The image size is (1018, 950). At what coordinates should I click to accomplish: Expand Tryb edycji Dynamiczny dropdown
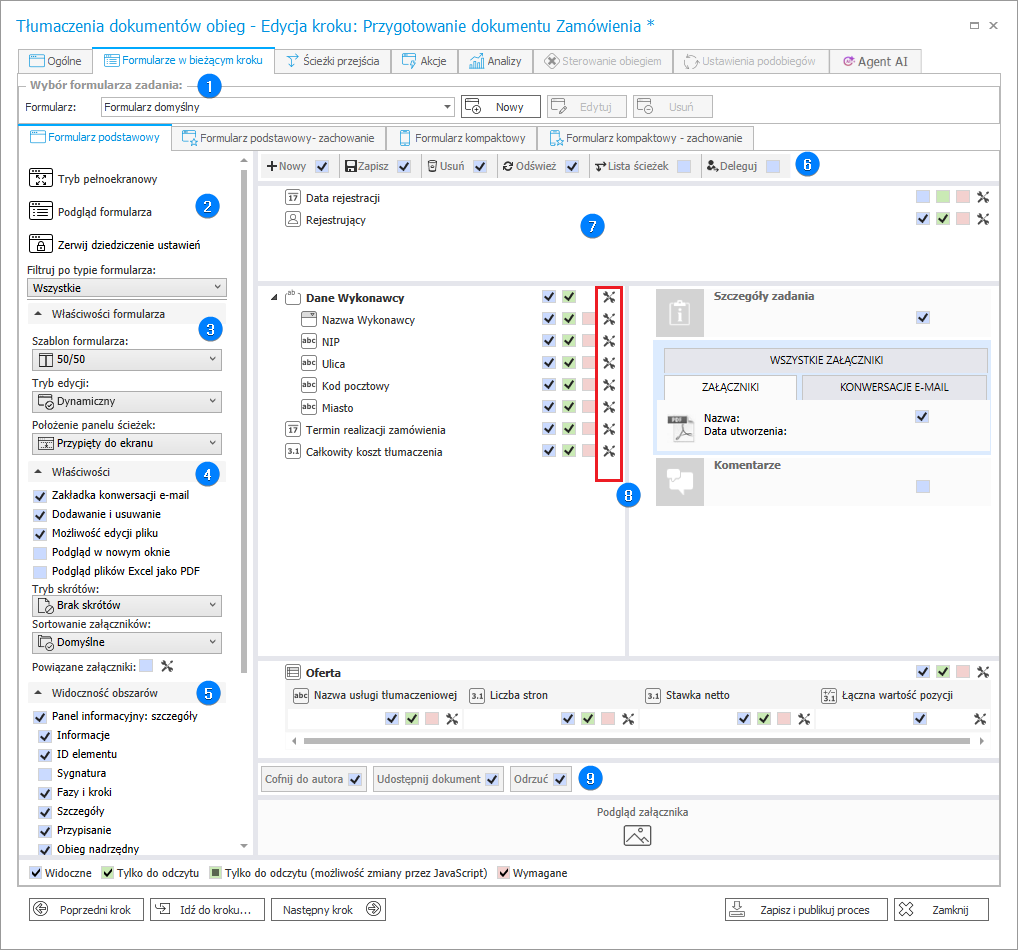[125, 401]
